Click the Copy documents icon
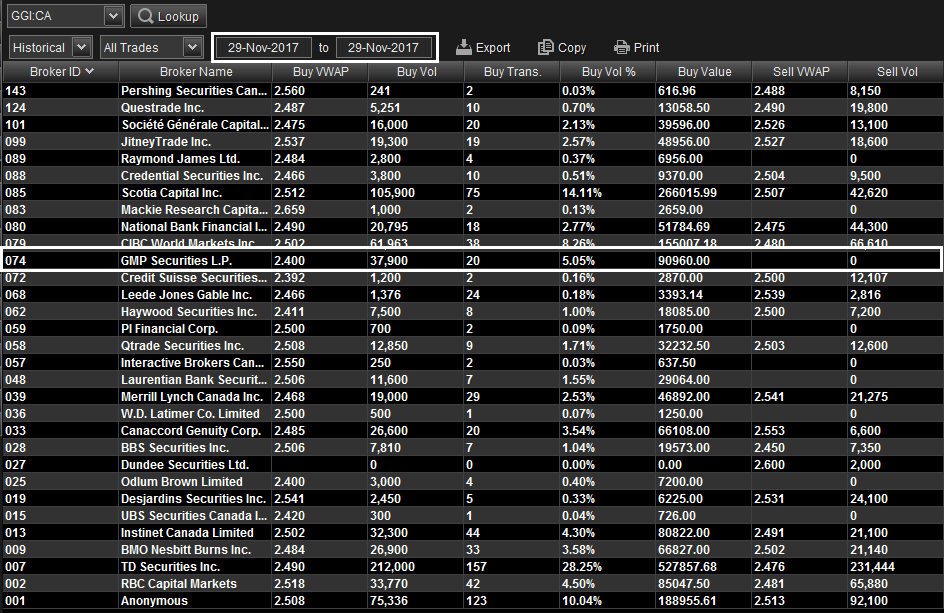Screen dimensions: 944x613 tap(545, 48)
